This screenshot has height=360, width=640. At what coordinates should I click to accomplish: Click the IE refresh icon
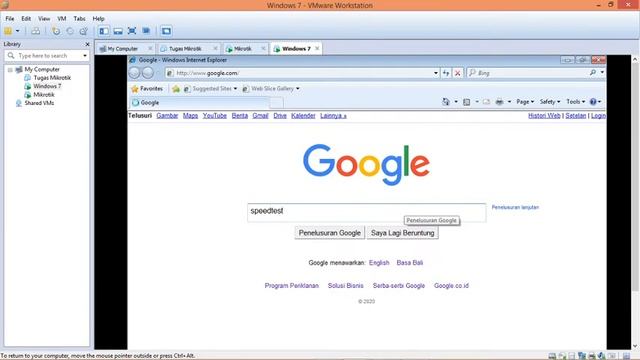(446, 73)
